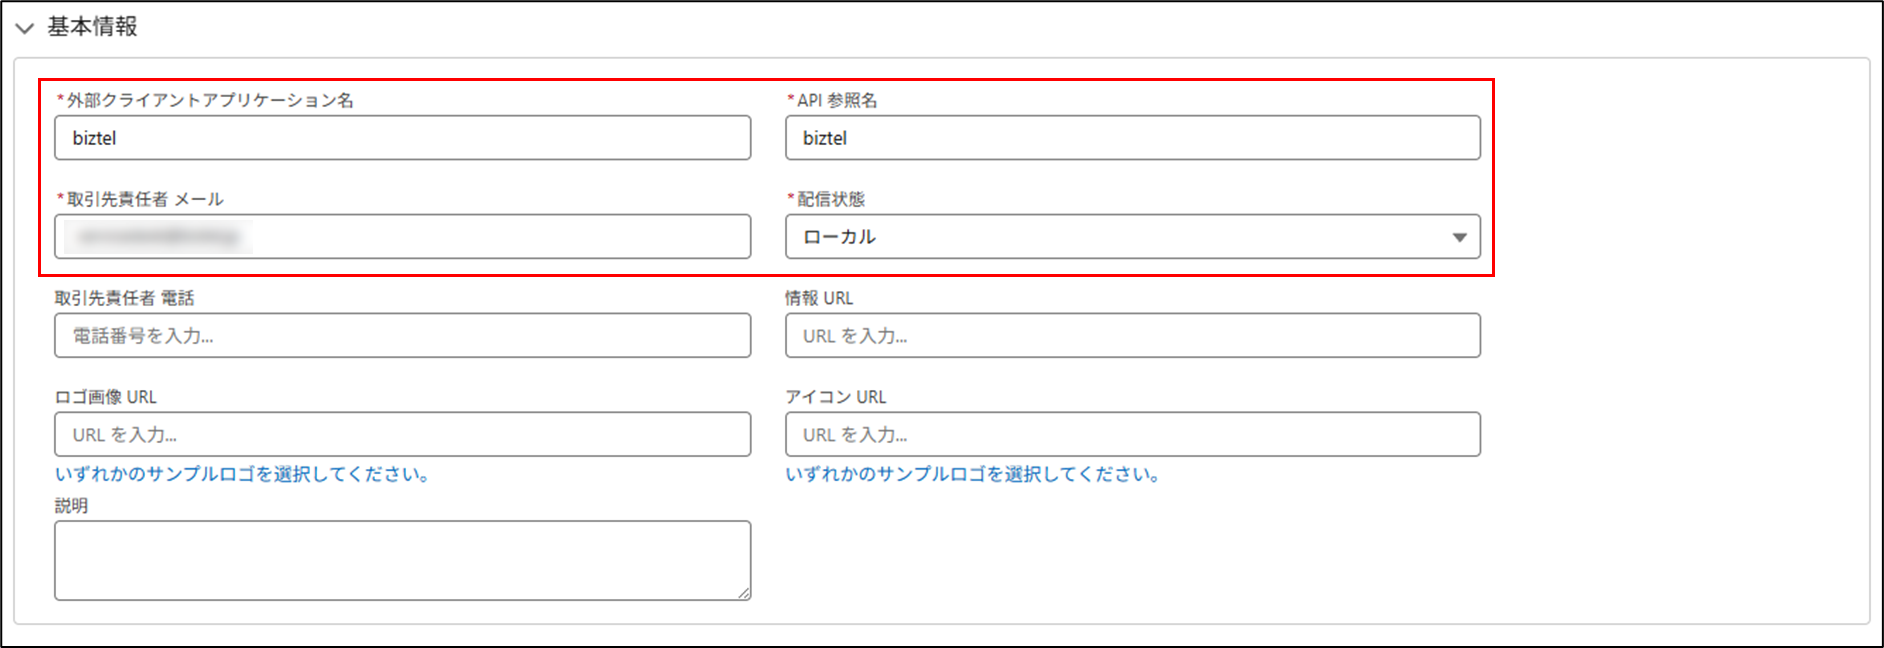Click the 説明 textarea resize handle
This screenshot has height=648, width=1884.
(744, 594)
